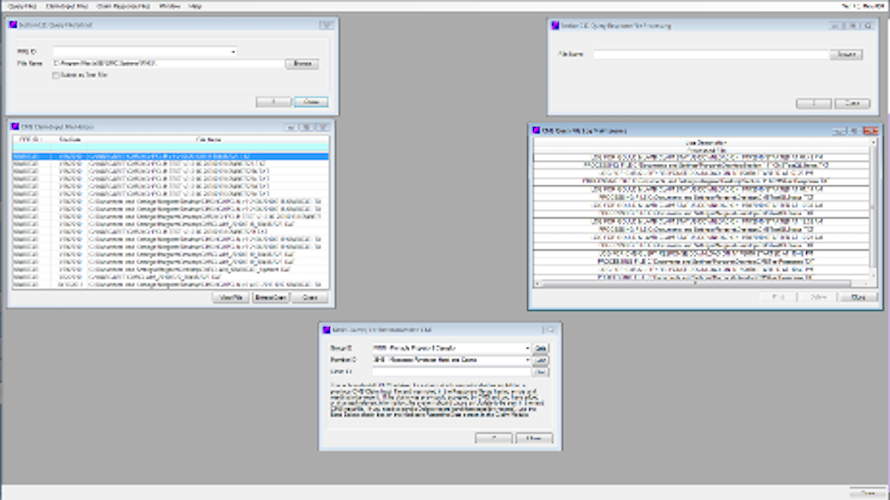Click the Query Response File Processing window icon
Screen dimensions: 890x500
[x=555, y=26]
